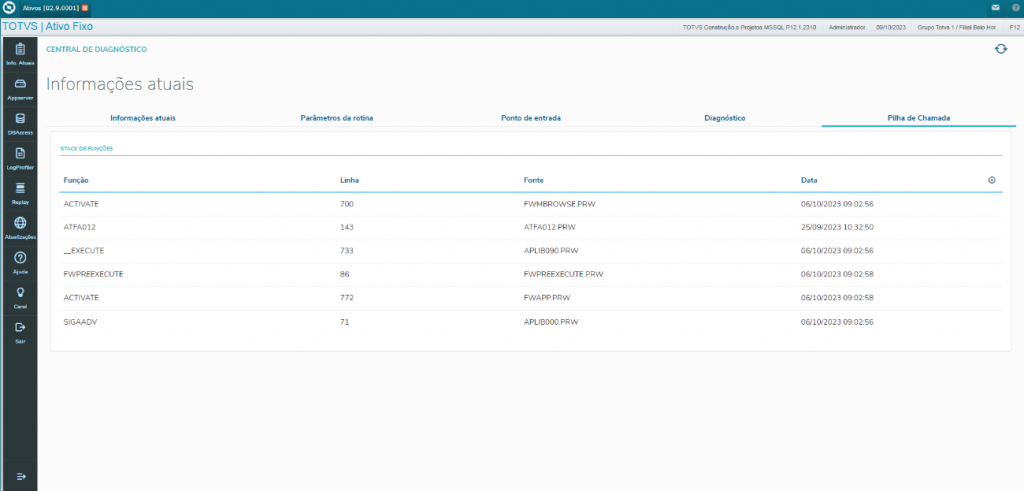
Task: Click TOTVS Construção e Projetos environment text
Action: click(x=748, y=27)
